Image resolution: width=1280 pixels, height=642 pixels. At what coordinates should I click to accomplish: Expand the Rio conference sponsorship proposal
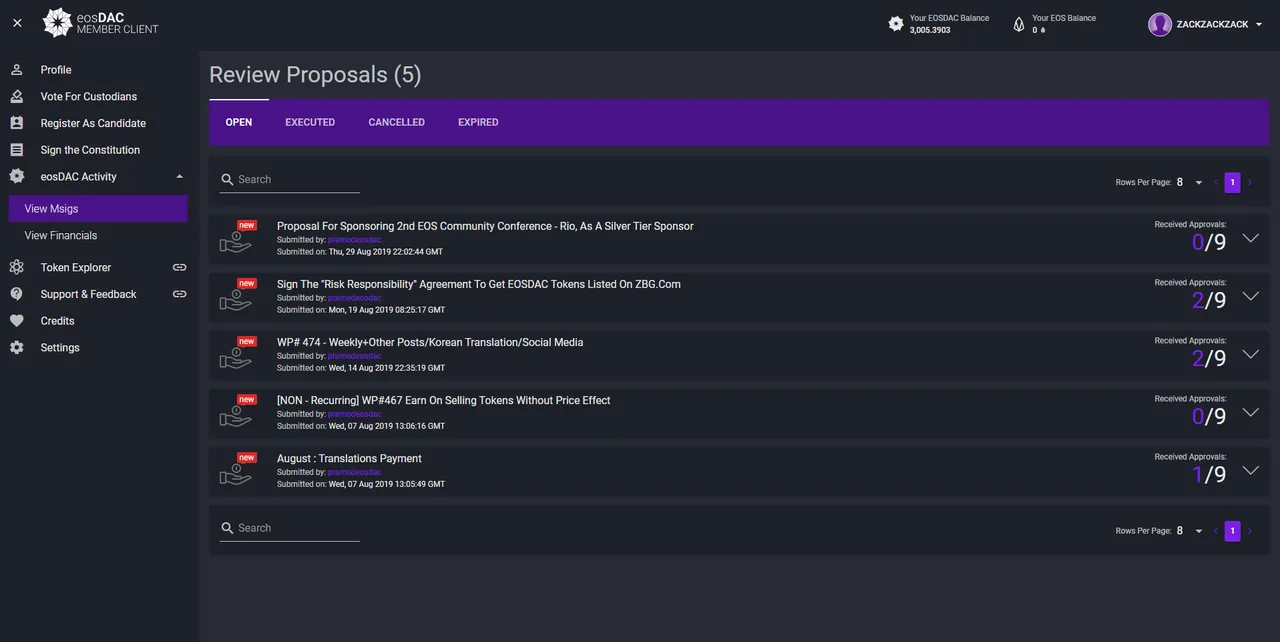[x=1250, y=238]
